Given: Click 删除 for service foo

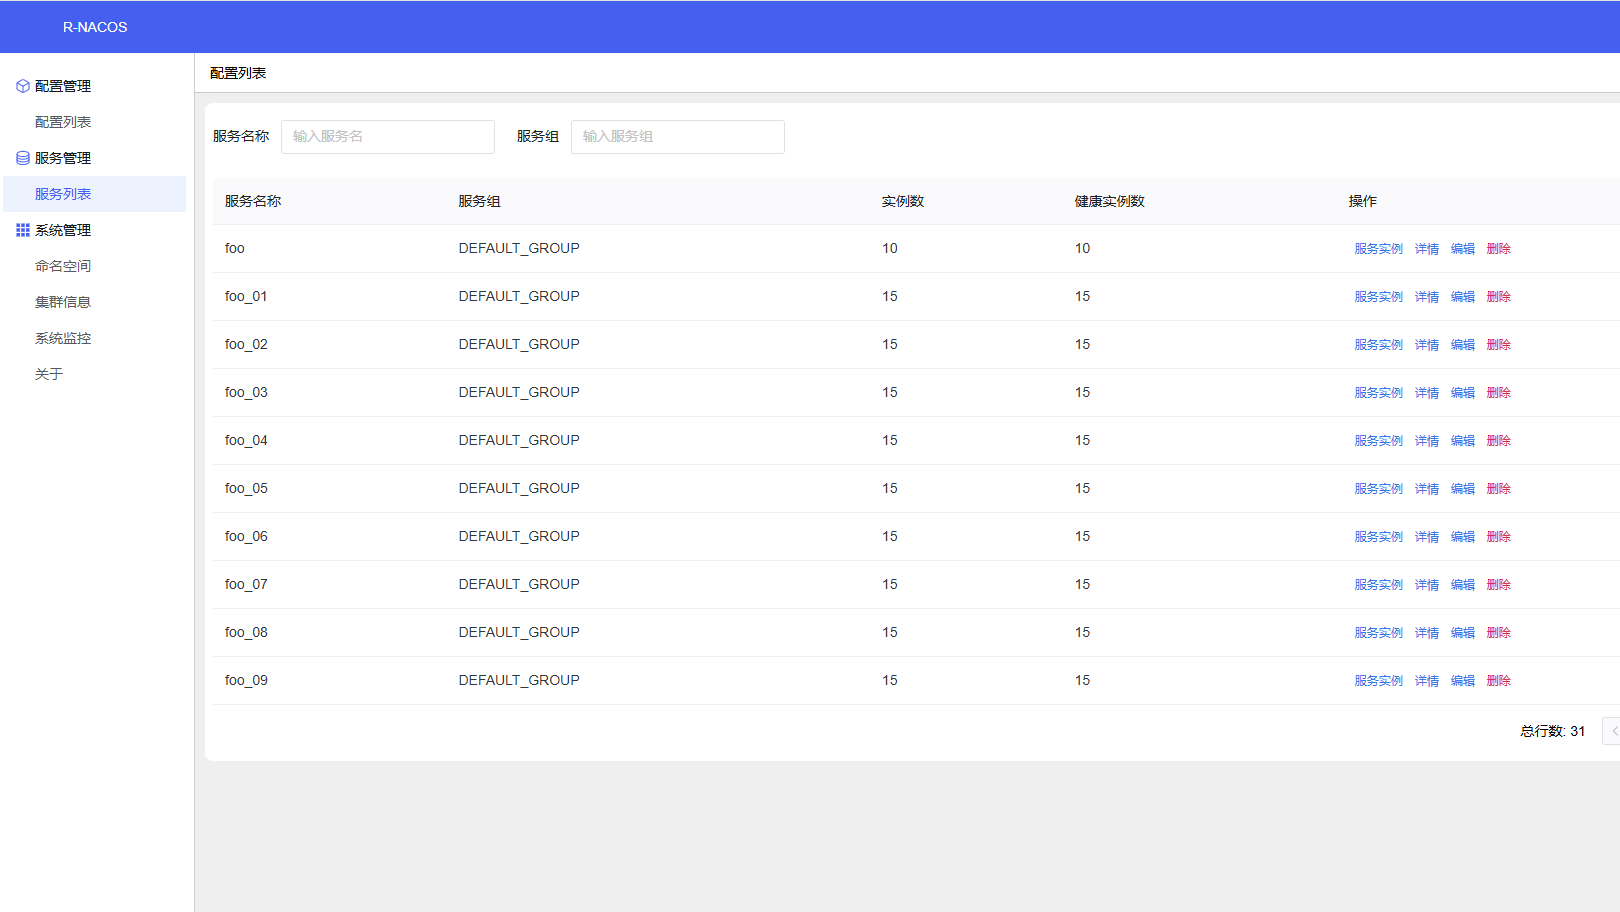Looking at the screenshot, I should pyautogui.click(x=1499, y=249).
